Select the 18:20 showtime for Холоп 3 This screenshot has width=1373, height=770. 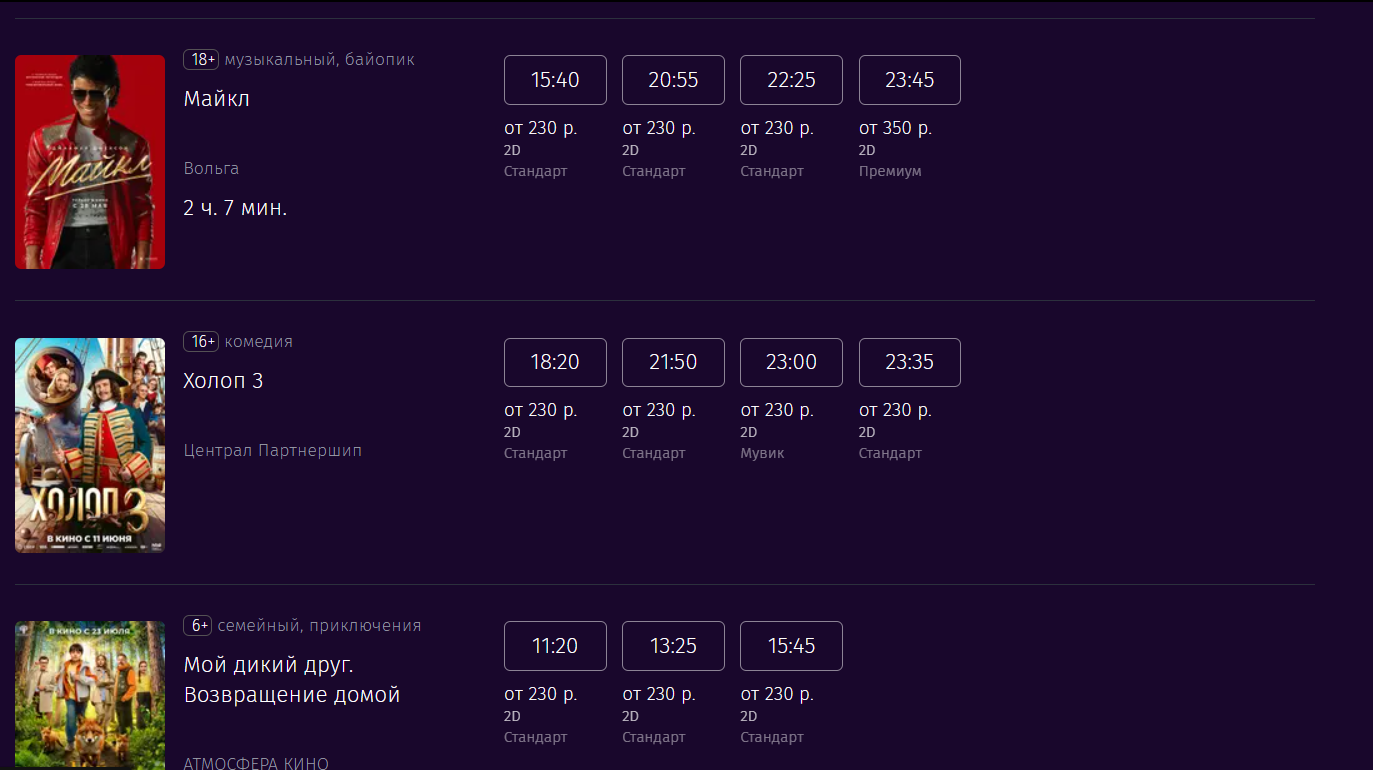pos(555,362)
